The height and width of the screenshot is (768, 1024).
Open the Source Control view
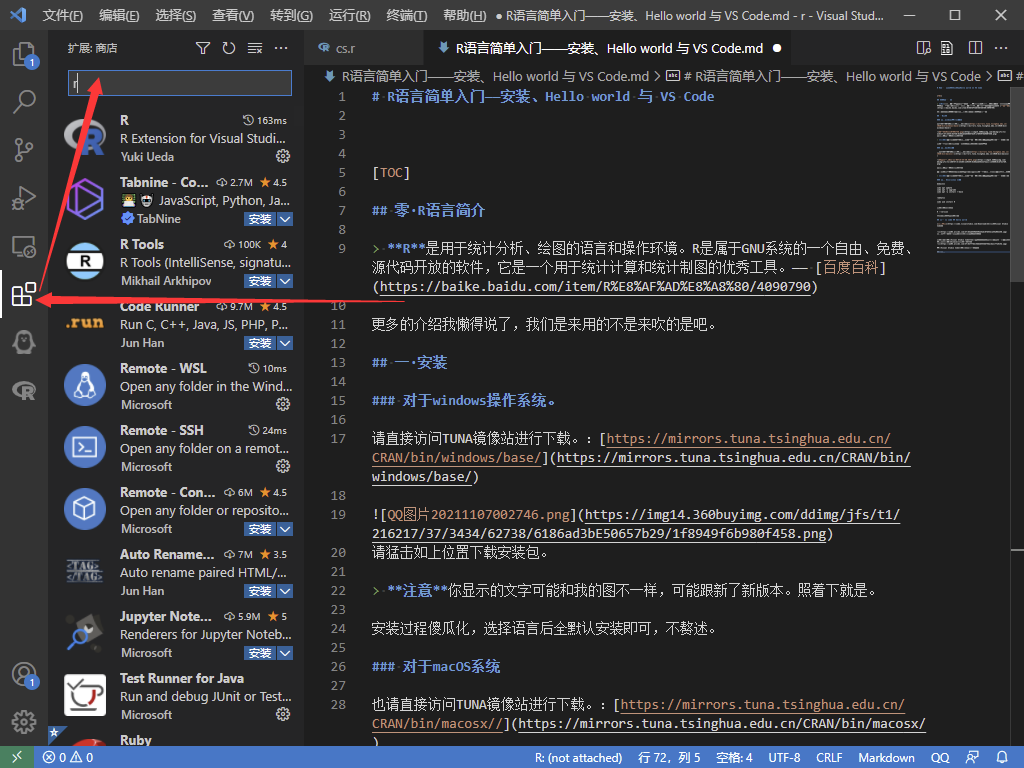click(25, 148)
